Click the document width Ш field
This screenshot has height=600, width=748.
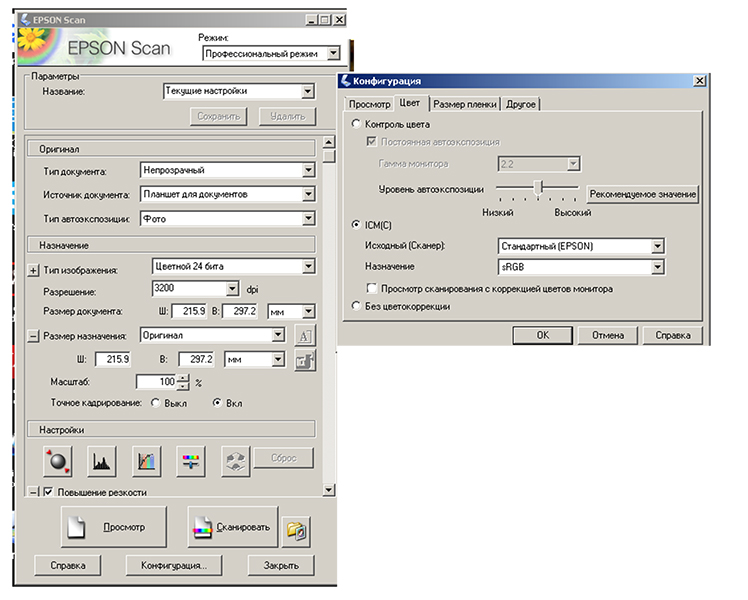pyautogui.click(x=189, y=311)
